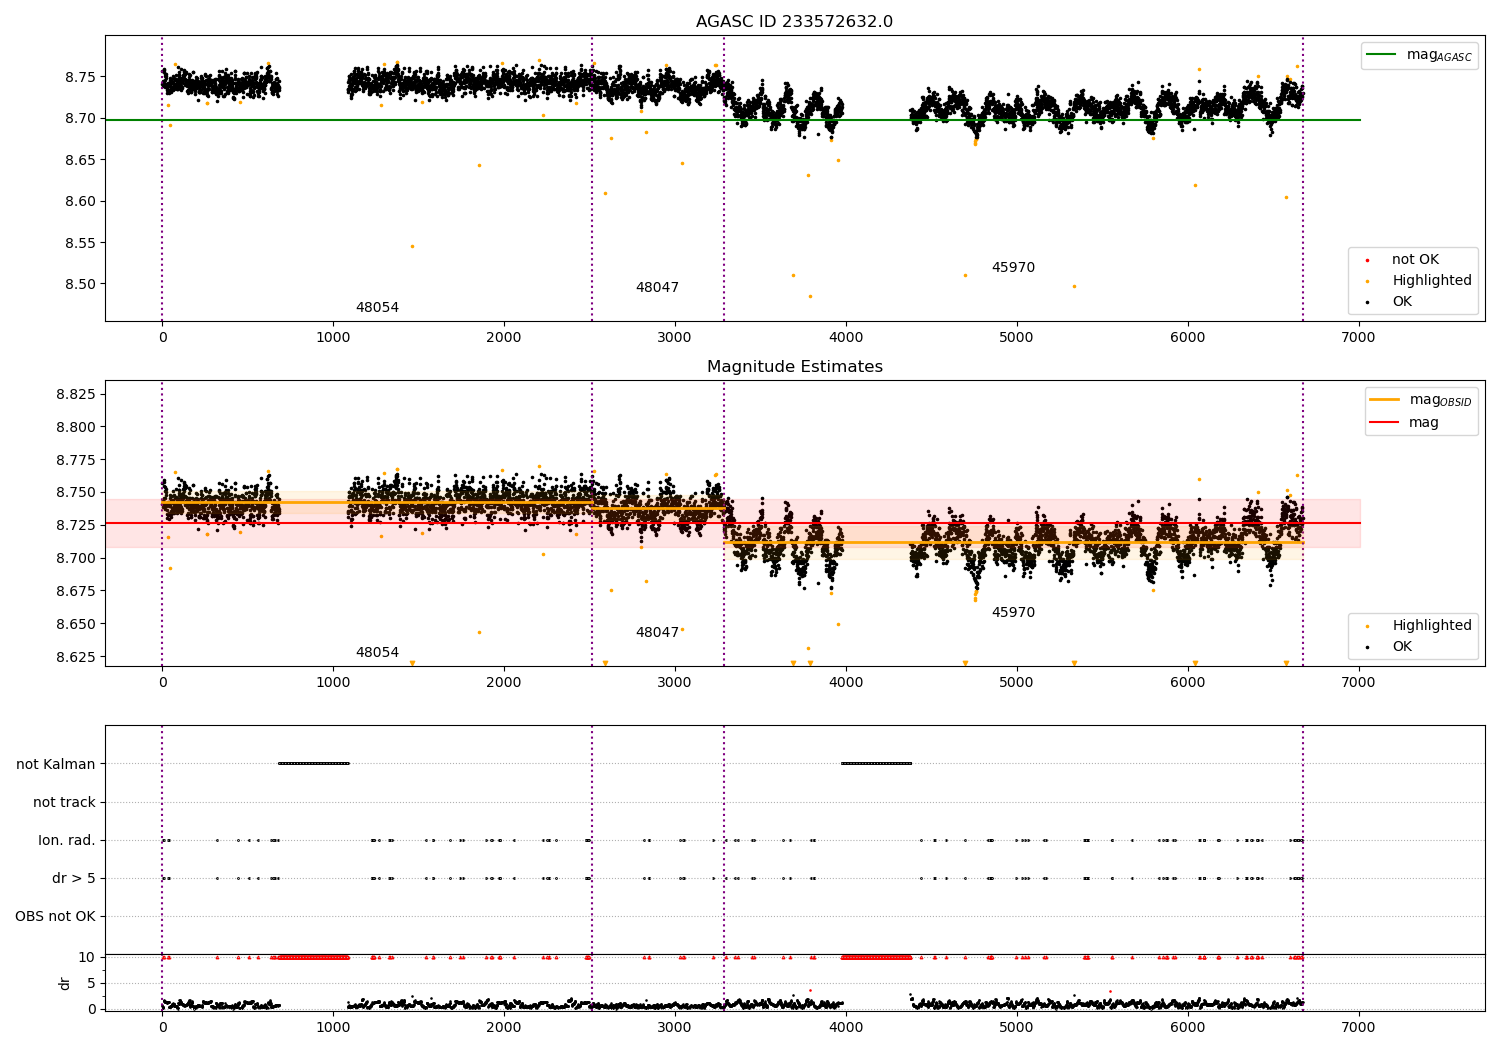Click the '8.775' y-tick in middle panel
The height and width of the screenshot is (1050, 1500).
[x=77, y=460]
